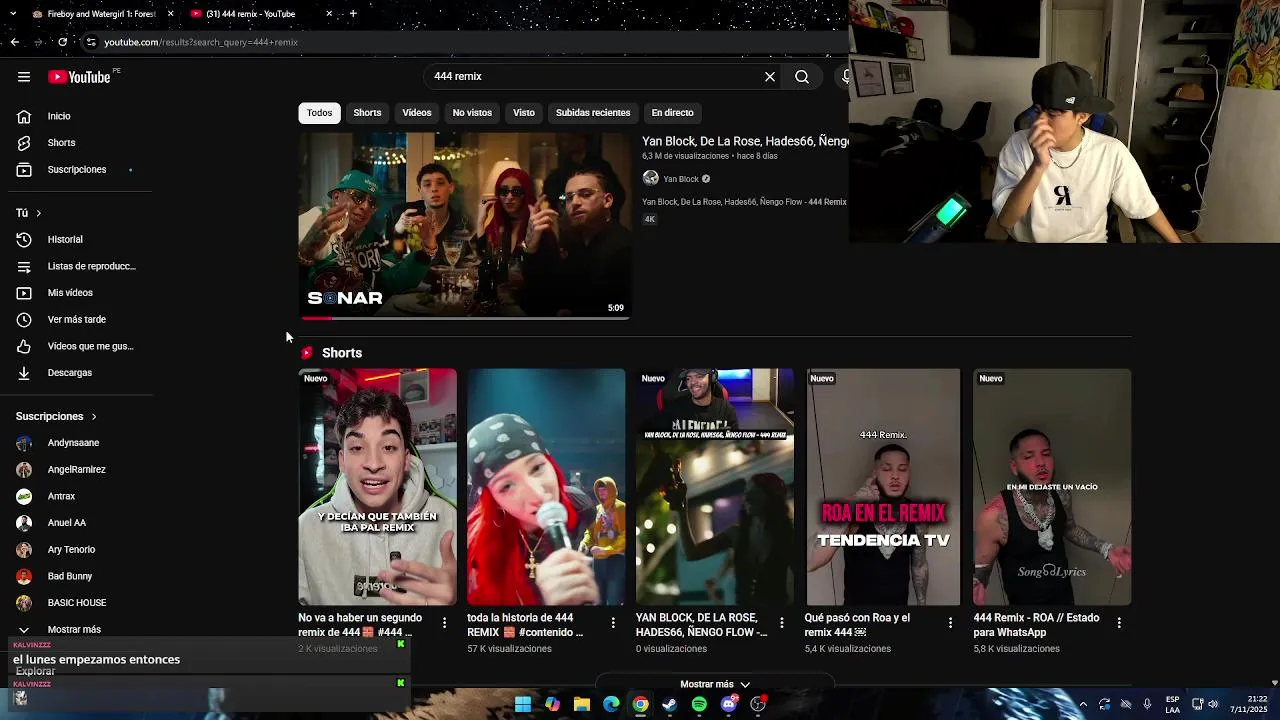Click the red watch progress bar on thumbnail
This screenshot has height=720, width=1280.
316,318
